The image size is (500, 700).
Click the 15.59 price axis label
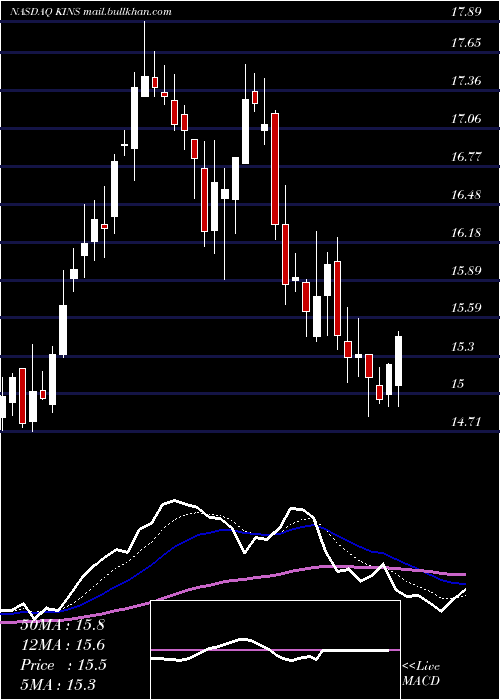coord(466,308)
